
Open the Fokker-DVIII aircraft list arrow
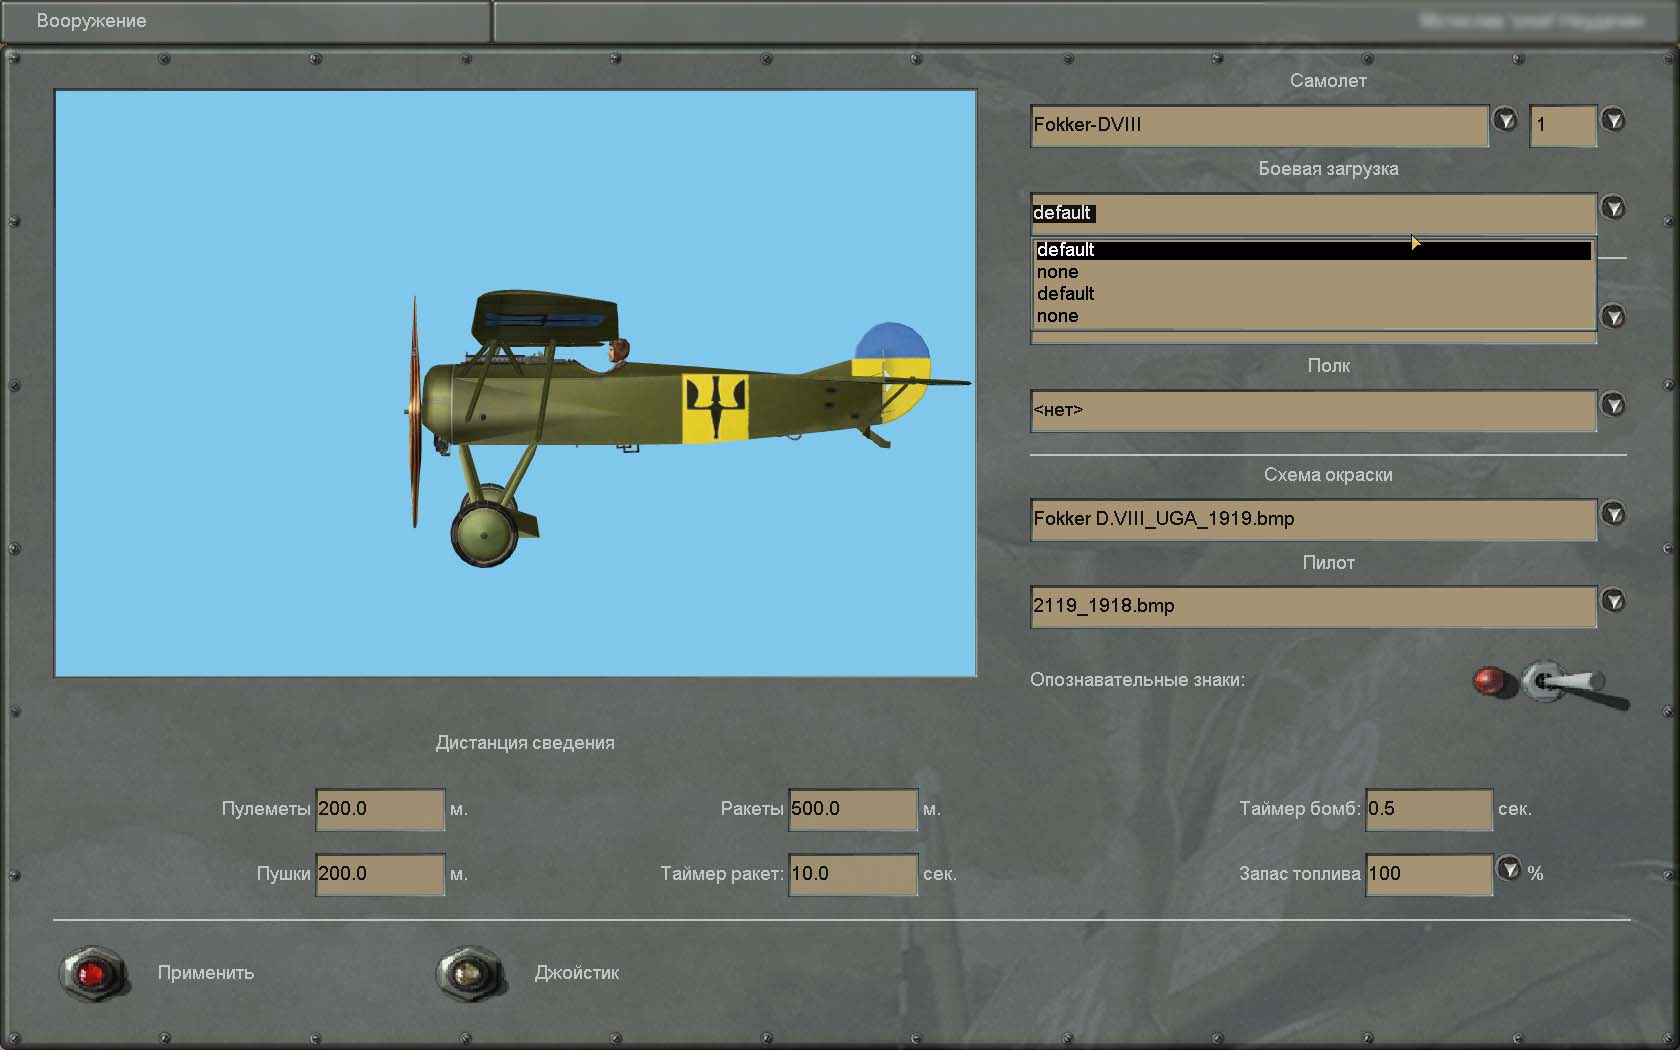1505,120
